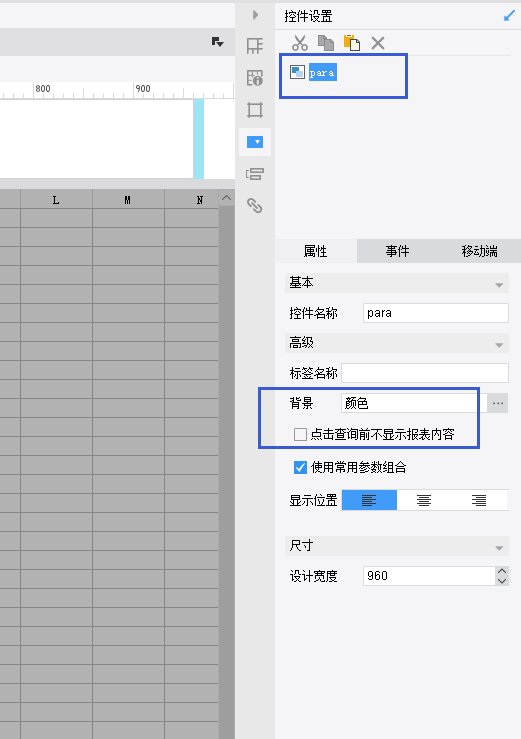Open background settings with ellipsis button

(x=497, y=403)
